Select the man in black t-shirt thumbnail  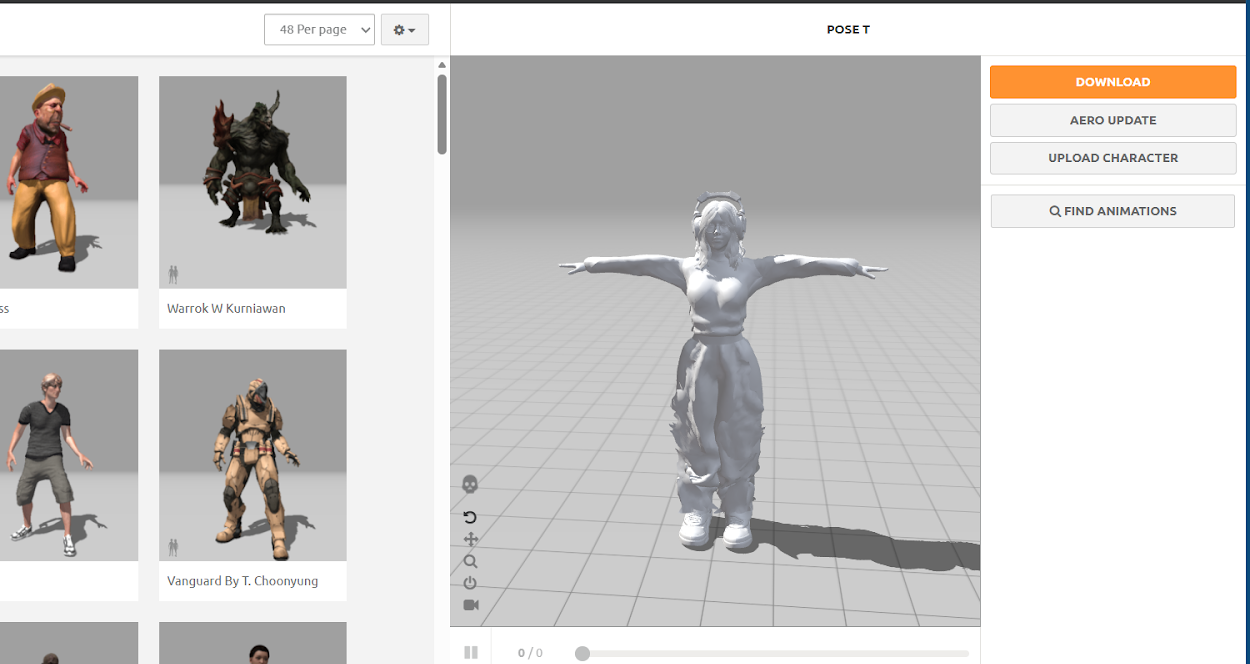click(69, 455)
